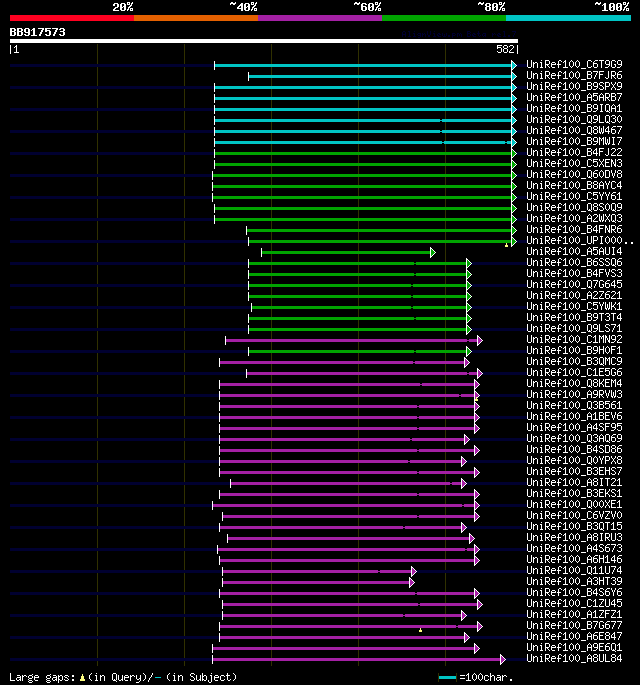
Task: Click the green alignment bar of UniRef100_C5YWK1
Action: coord(359,308)
